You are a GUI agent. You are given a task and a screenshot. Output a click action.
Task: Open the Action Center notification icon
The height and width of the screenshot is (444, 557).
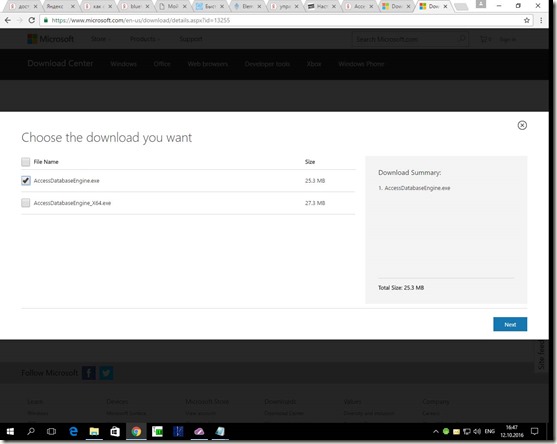[x=534, y=431]
